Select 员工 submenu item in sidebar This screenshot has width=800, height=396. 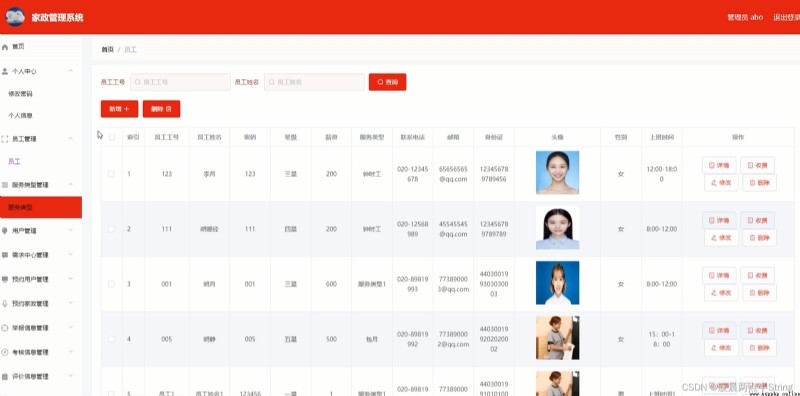point(14,161)
